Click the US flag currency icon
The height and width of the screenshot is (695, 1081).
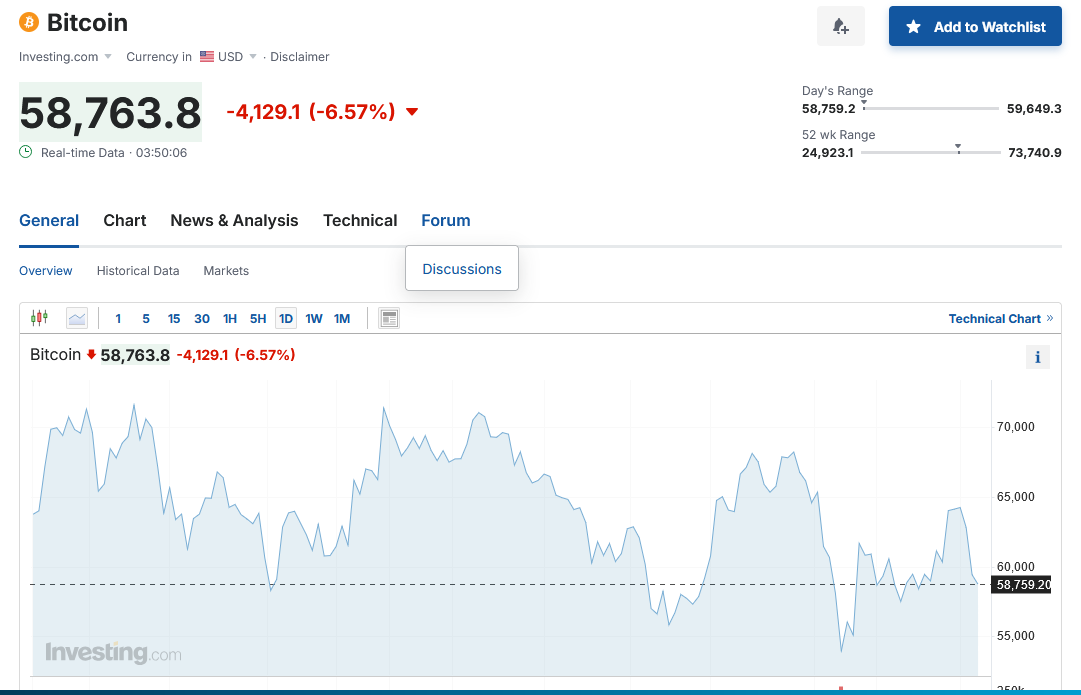[x=207, y=57]
